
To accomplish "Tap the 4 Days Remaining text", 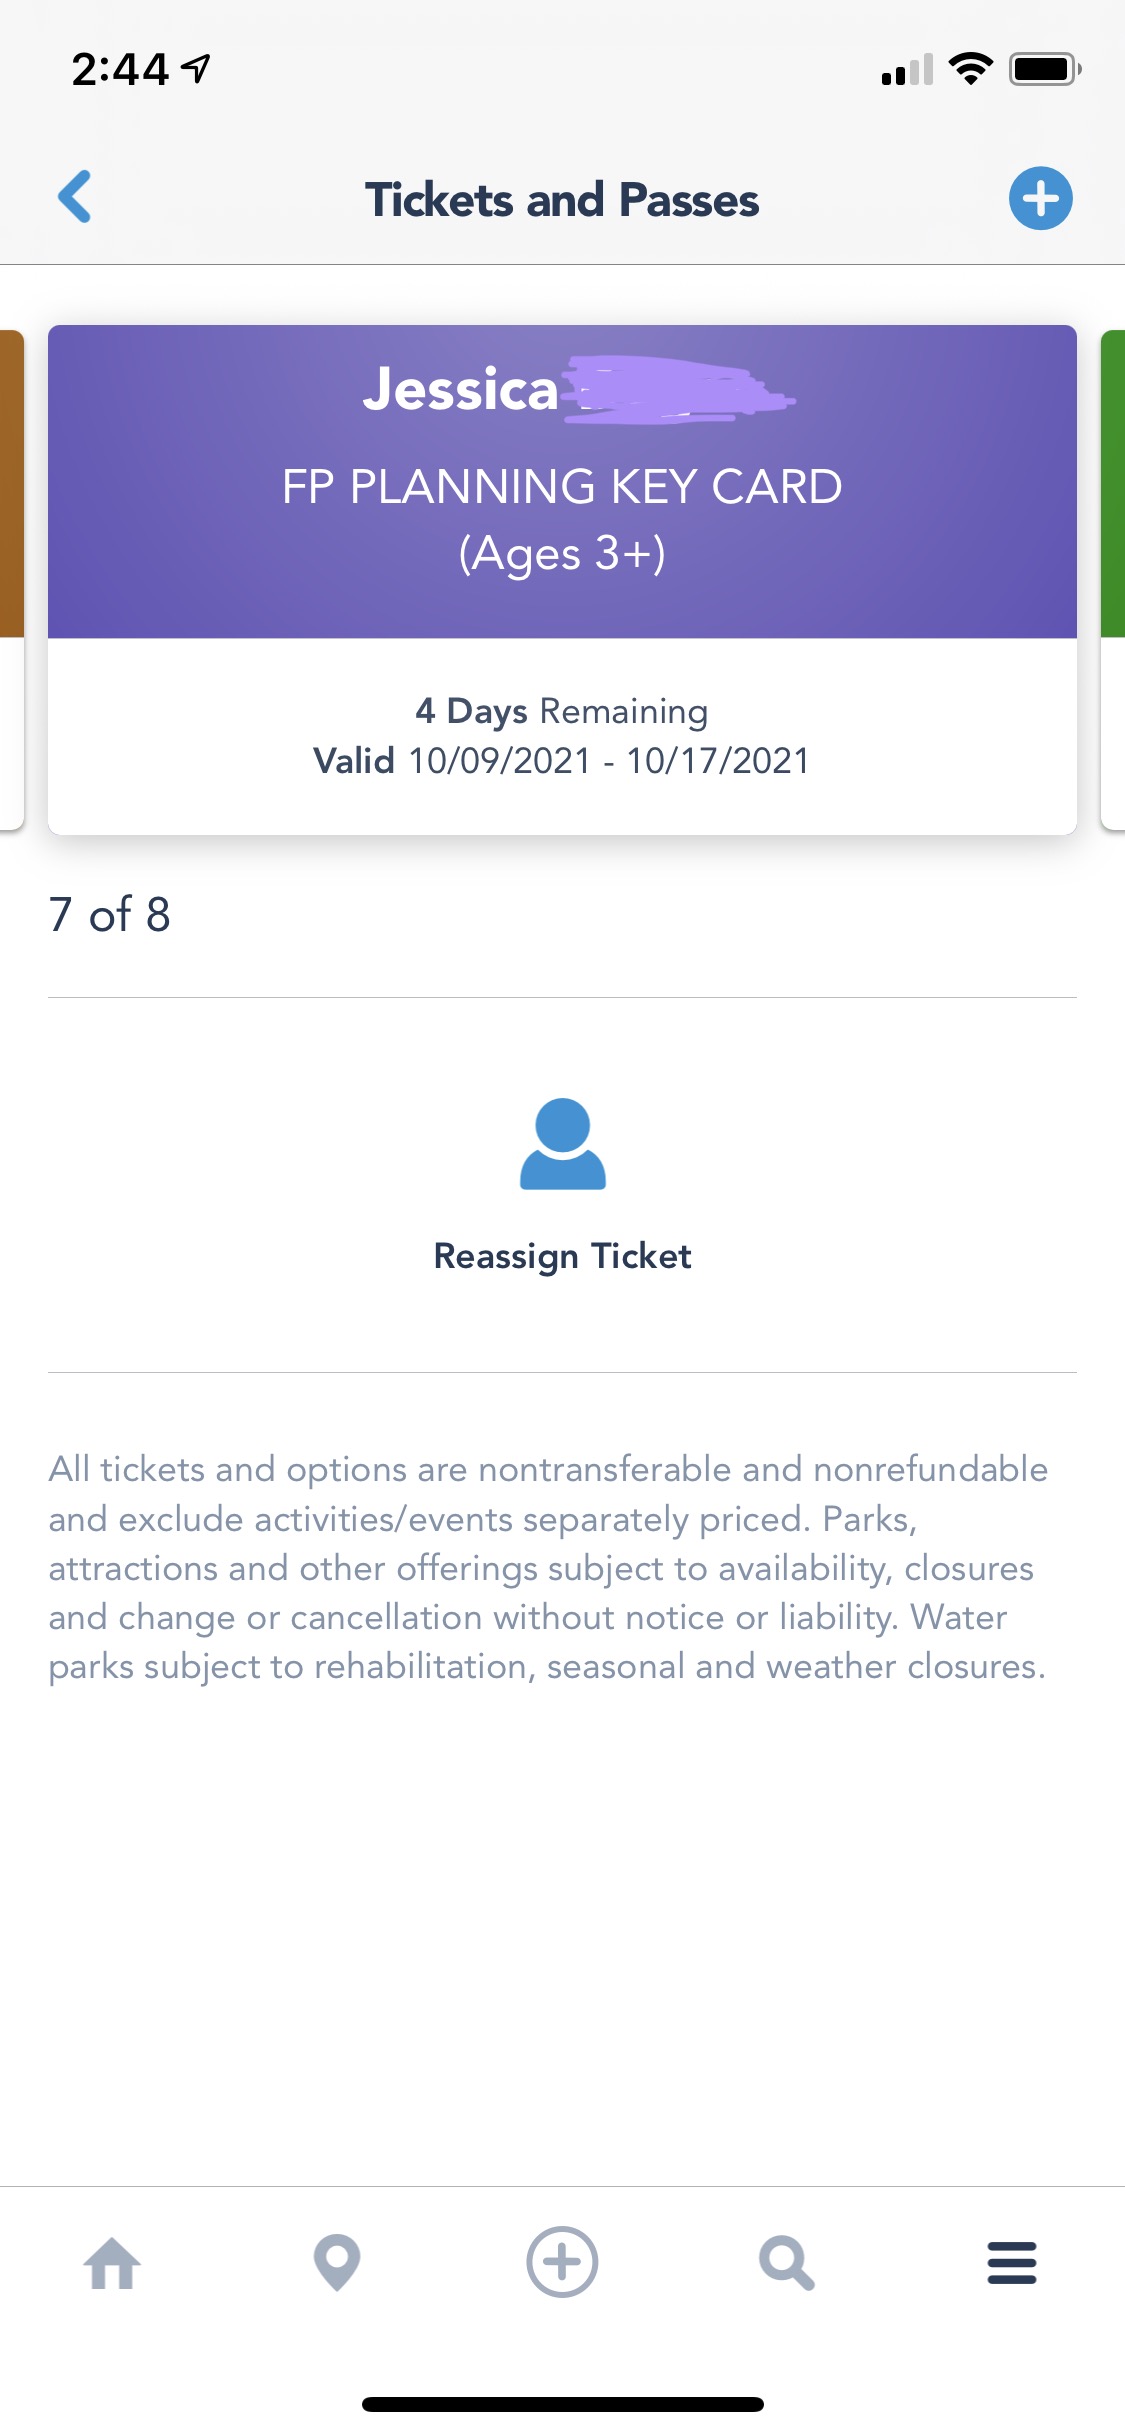I will (562, 711).
